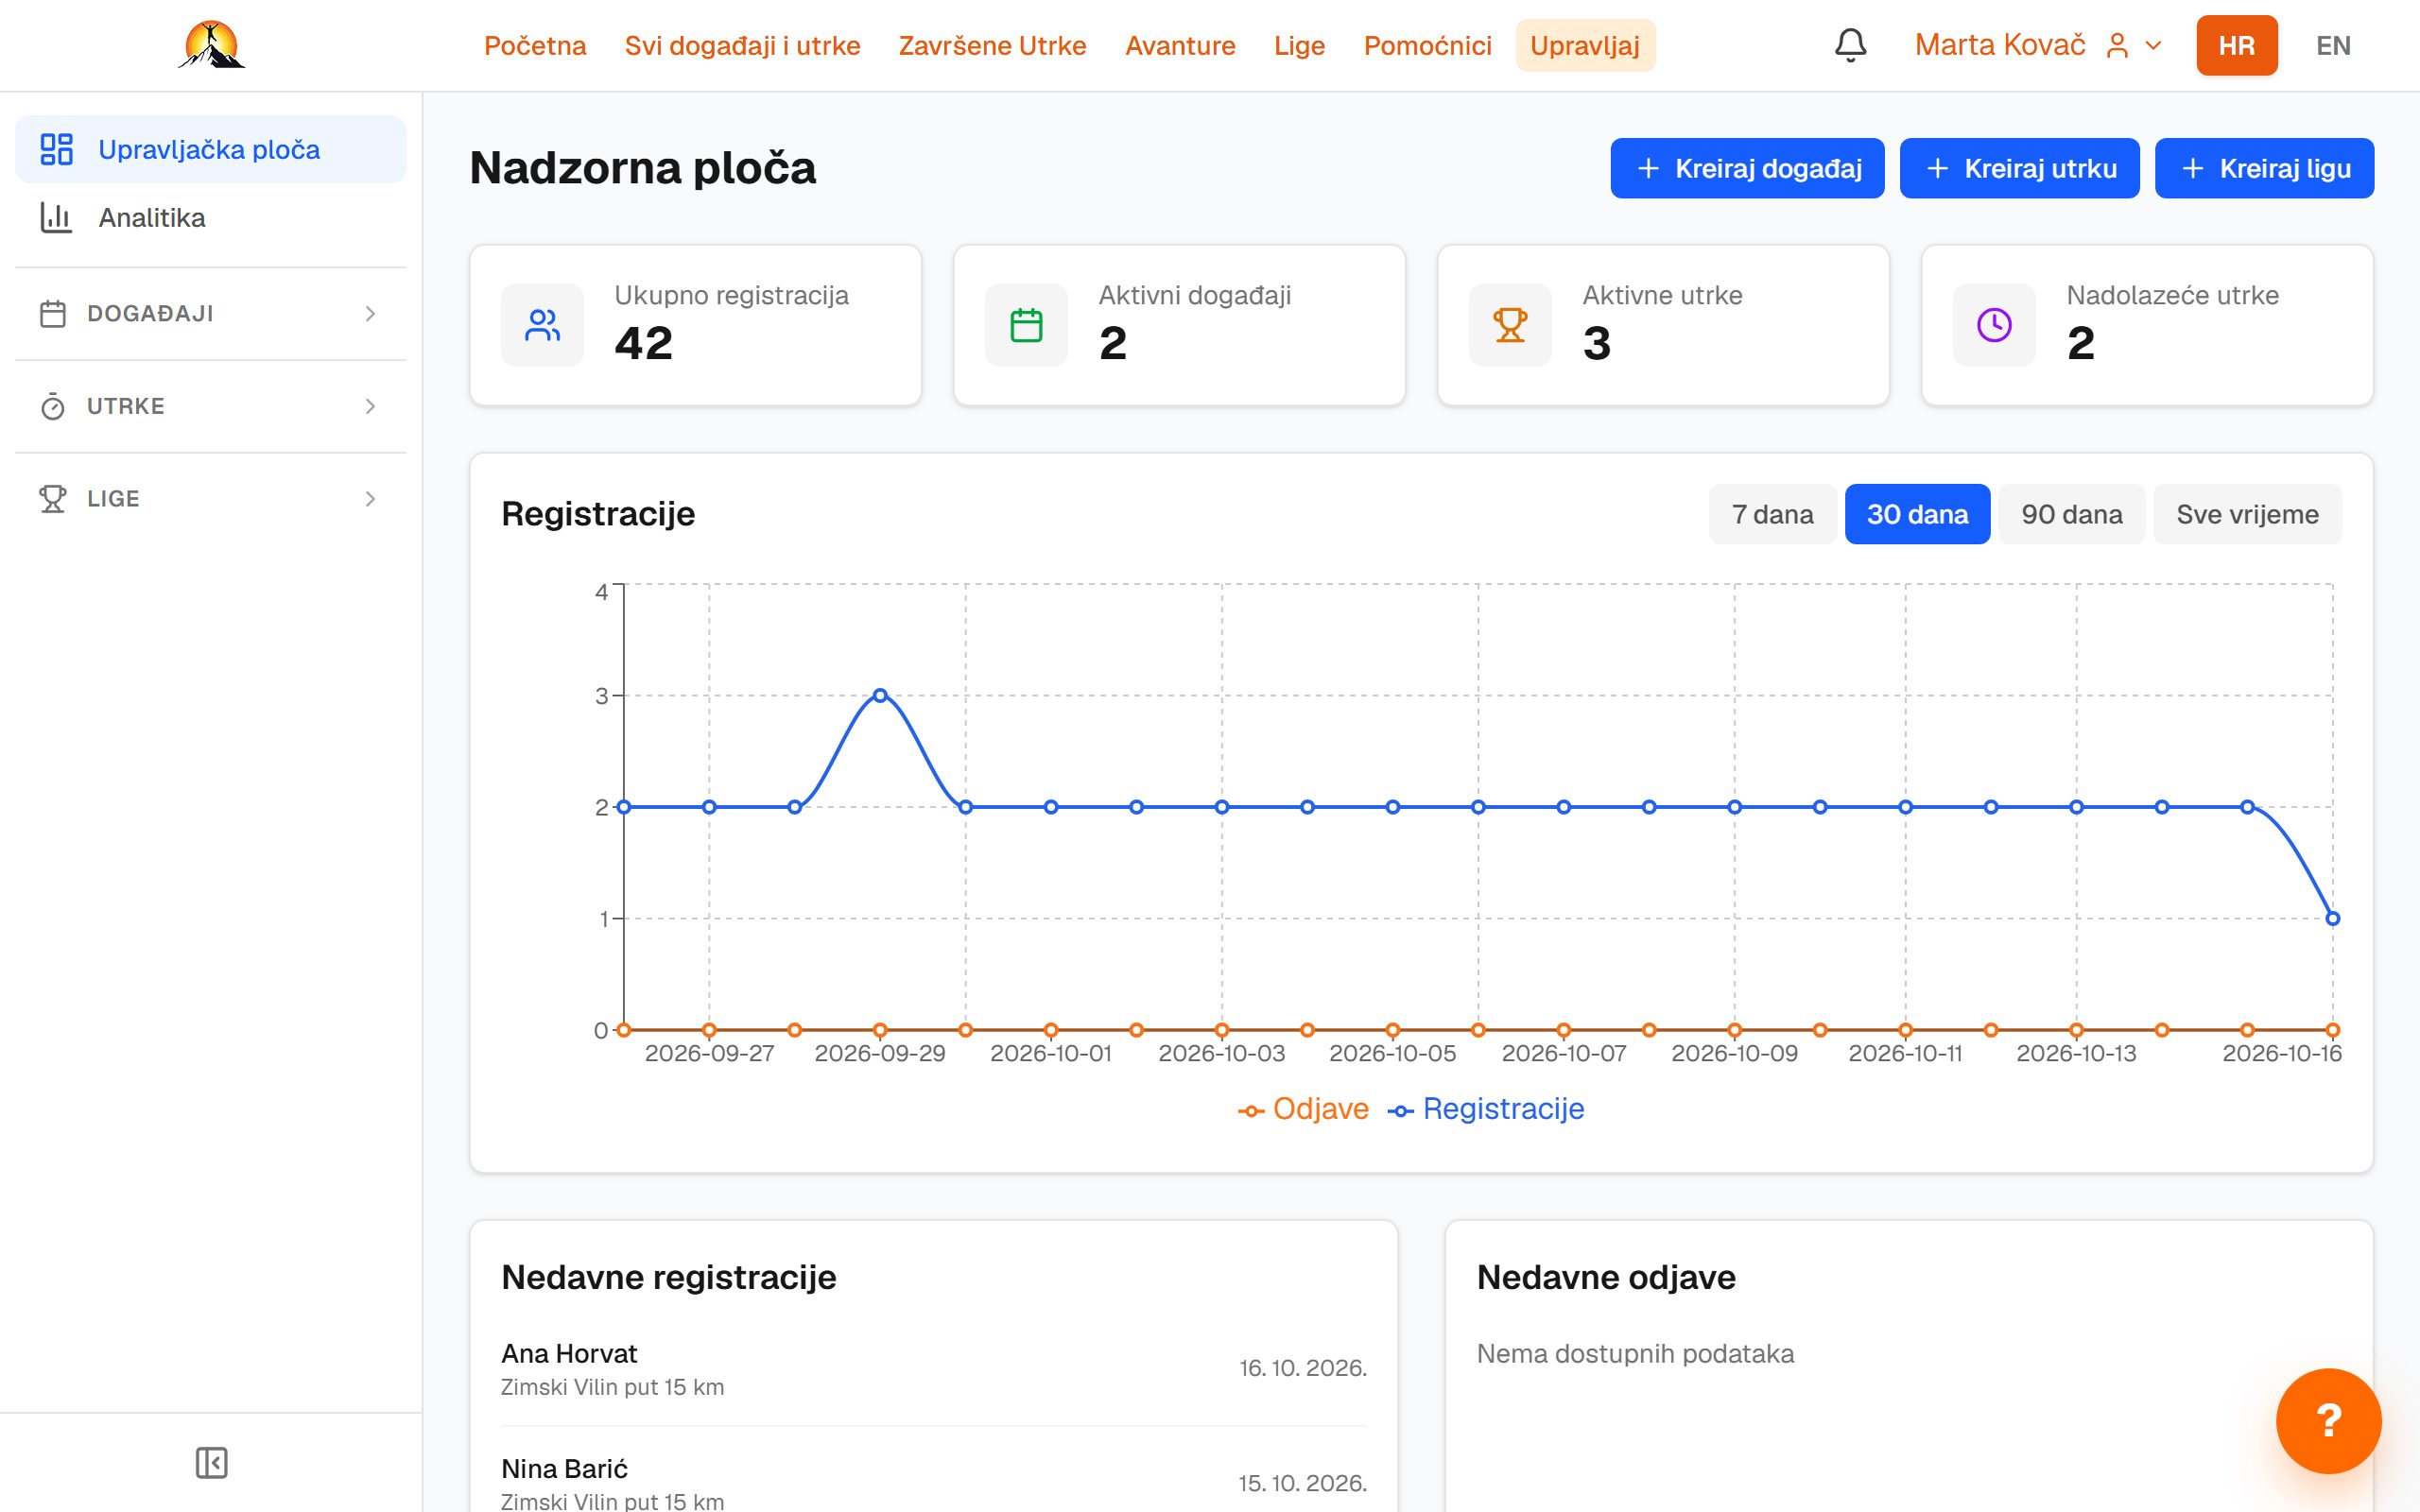
Task: Click the Aktivni događaji calendar icon
Action: point(1026,325)
